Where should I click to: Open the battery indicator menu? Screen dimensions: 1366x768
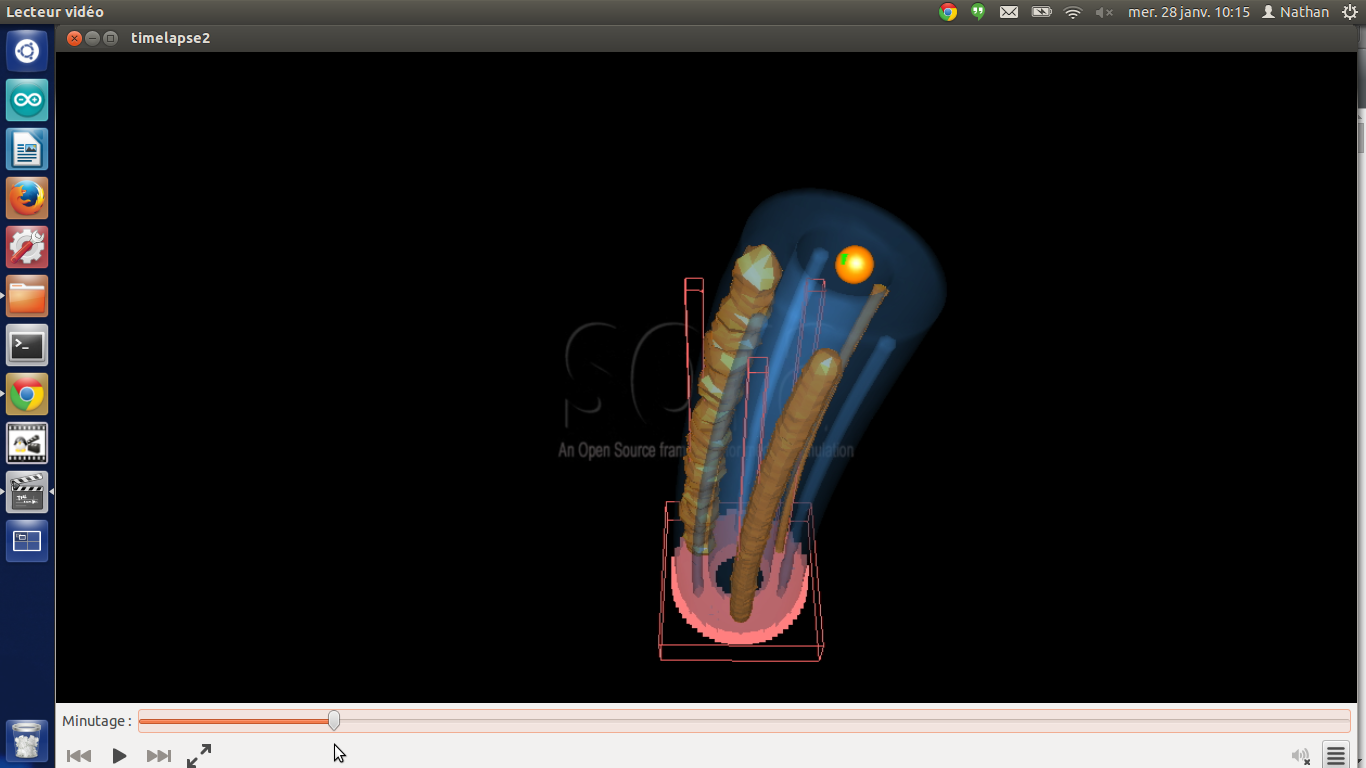tap(1041, 12)
